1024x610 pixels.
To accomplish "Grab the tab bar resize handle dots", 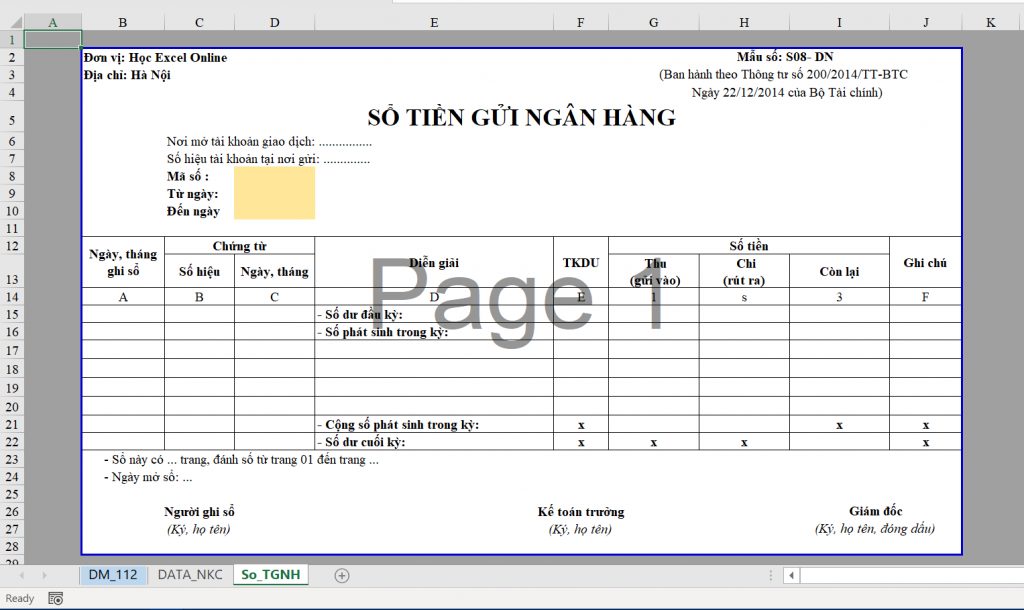I will (770, 575).
